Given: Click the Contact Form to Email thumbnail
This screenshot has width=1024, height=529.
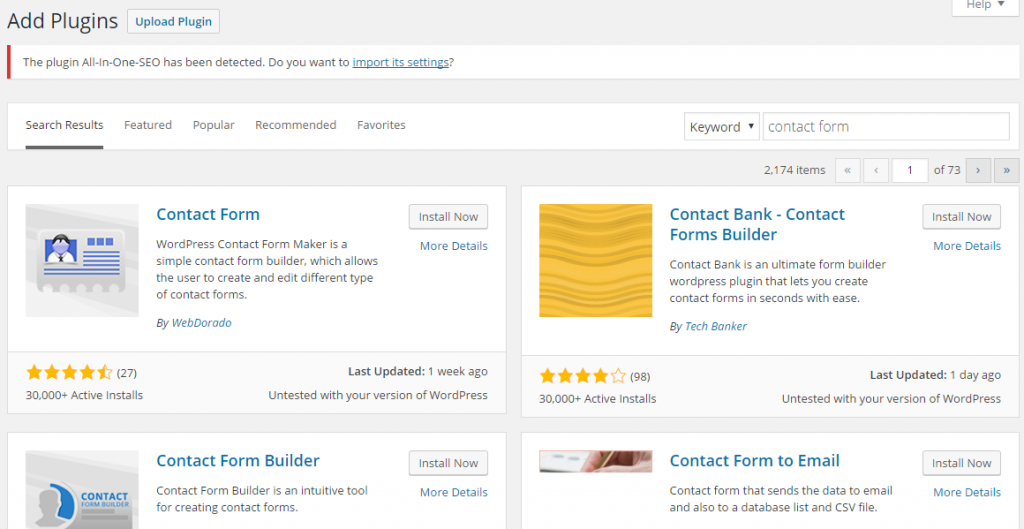Looking at the screenshot, I should pos(595,461).
